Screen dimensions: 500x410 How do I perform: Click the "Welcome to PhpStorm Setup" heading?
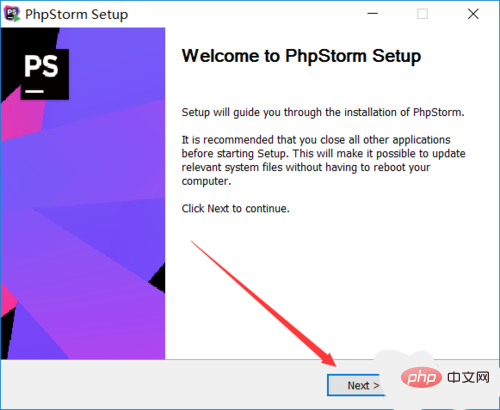[301, 56]
